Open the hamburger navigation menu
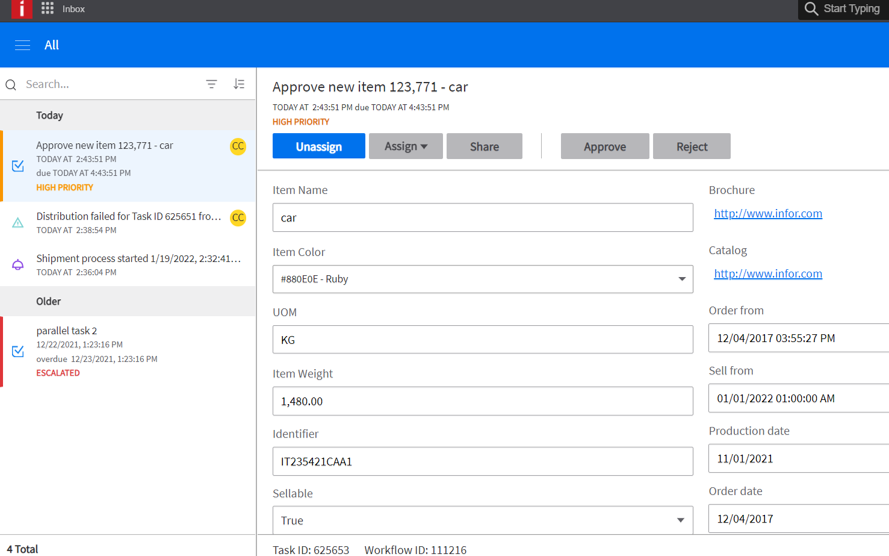Viewport: 889px width, 556px height. pos(22,45)
